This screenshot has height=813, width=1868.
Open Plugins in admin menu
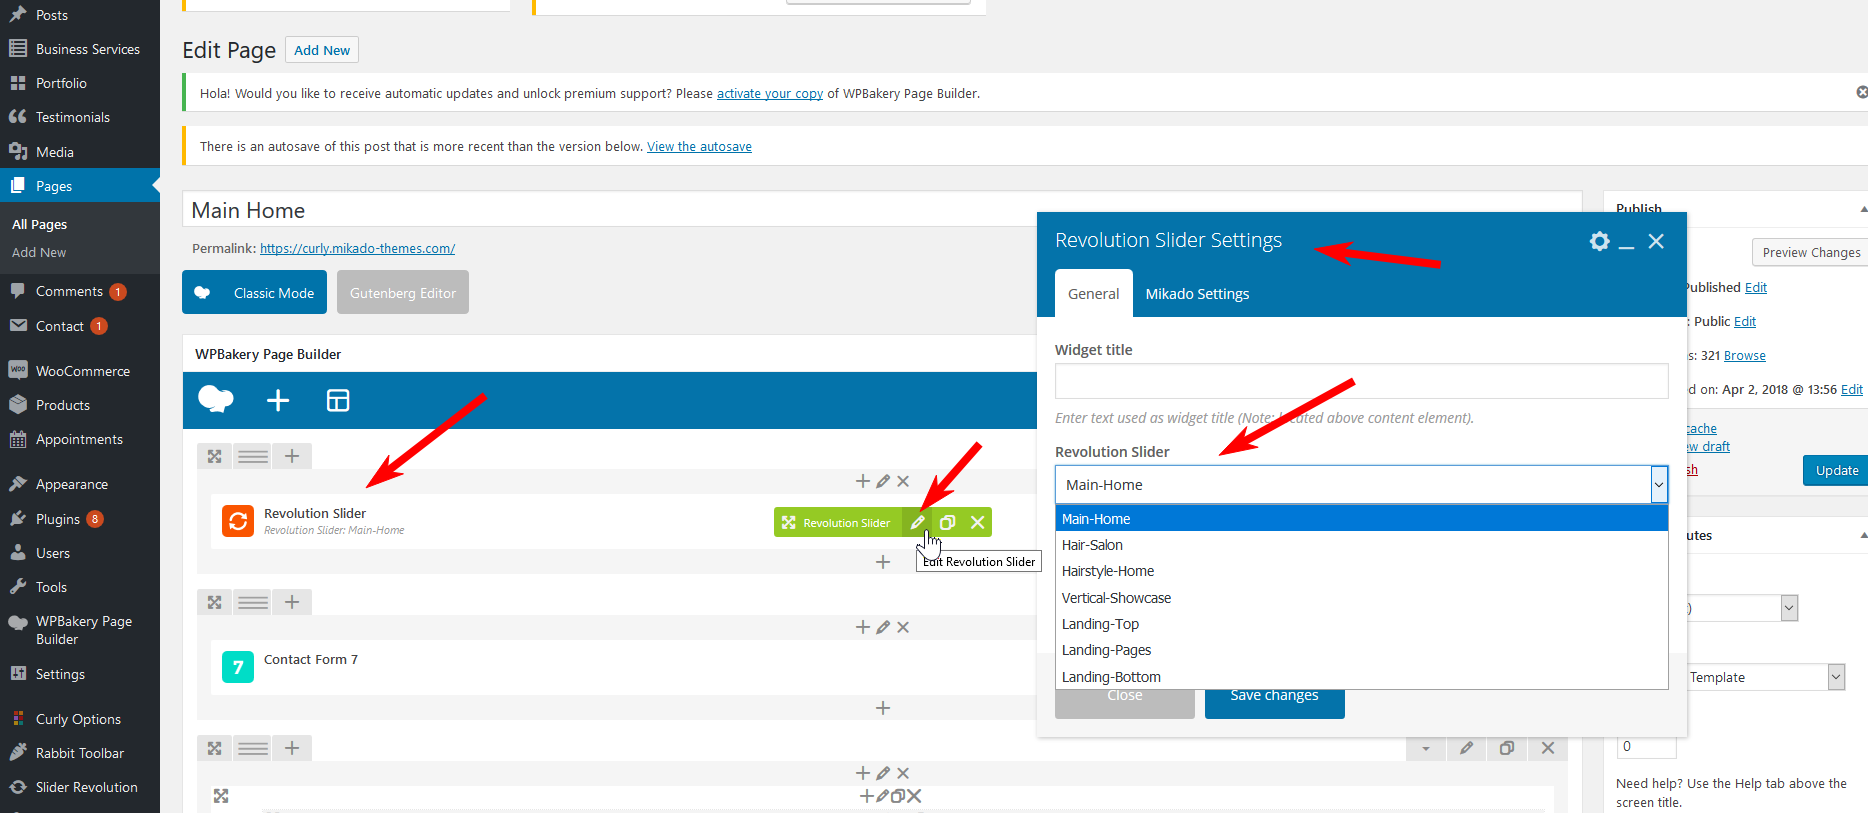(x=80, y=519)
